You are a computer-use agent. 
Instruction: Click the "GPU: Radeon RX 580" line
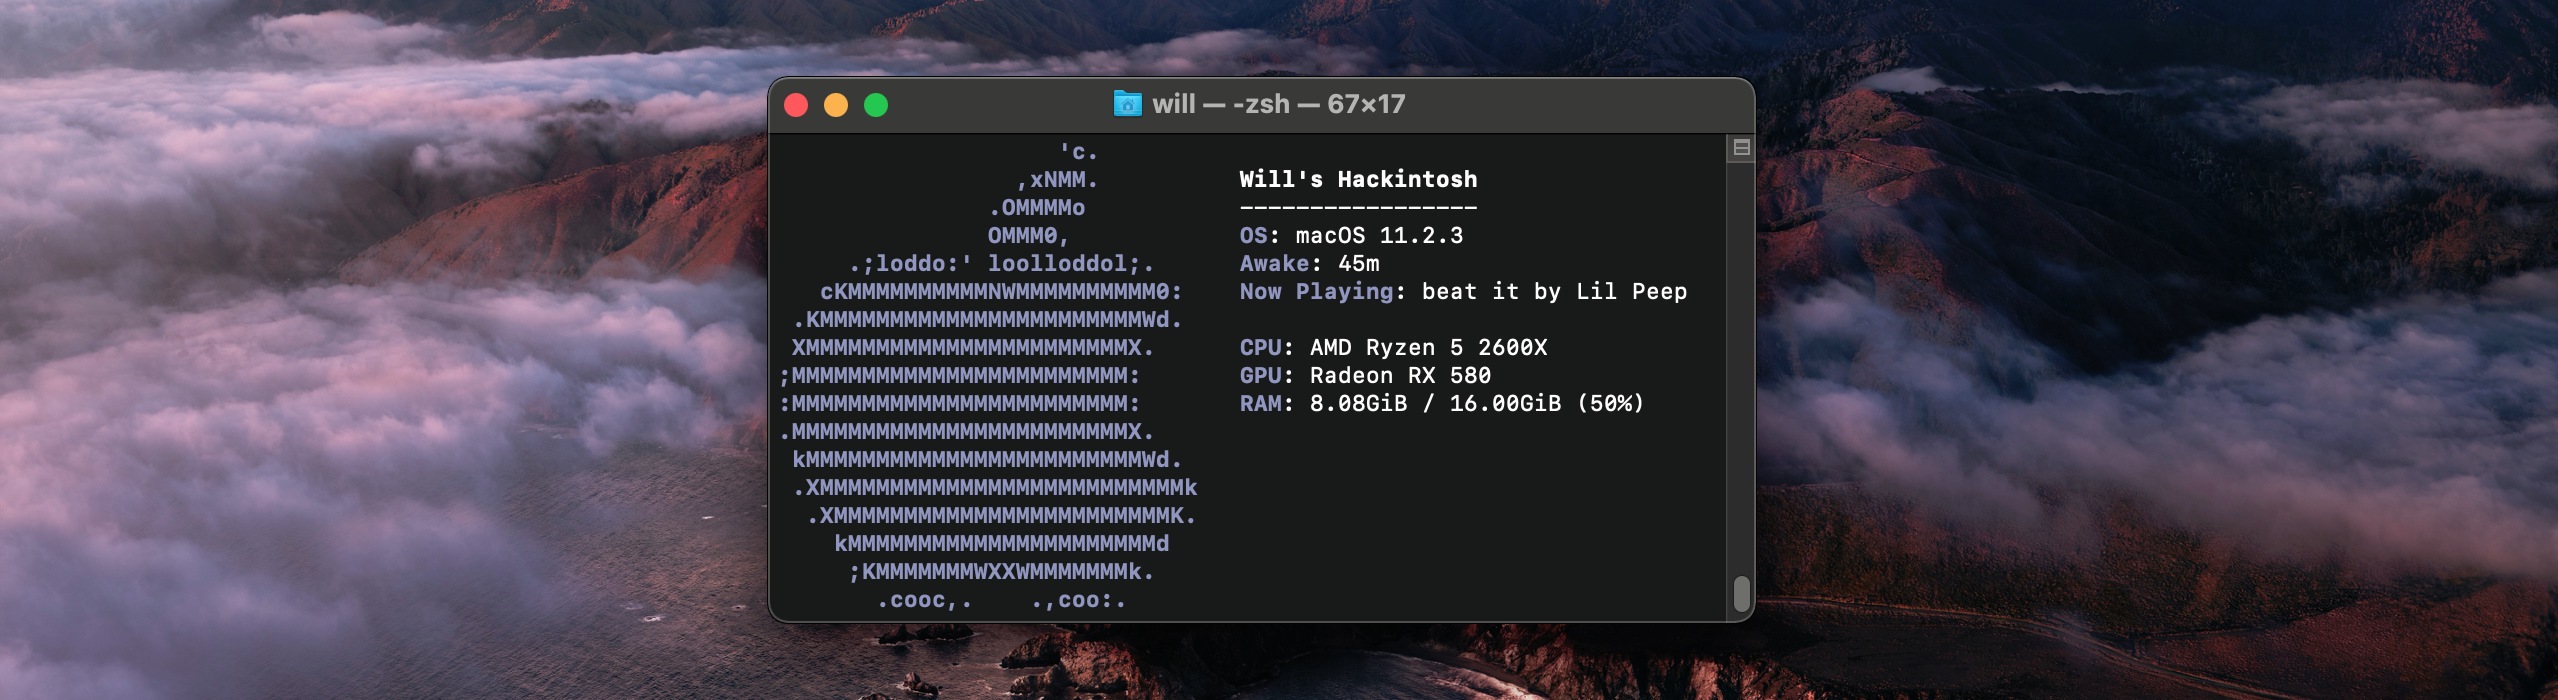click(1365, 375)
